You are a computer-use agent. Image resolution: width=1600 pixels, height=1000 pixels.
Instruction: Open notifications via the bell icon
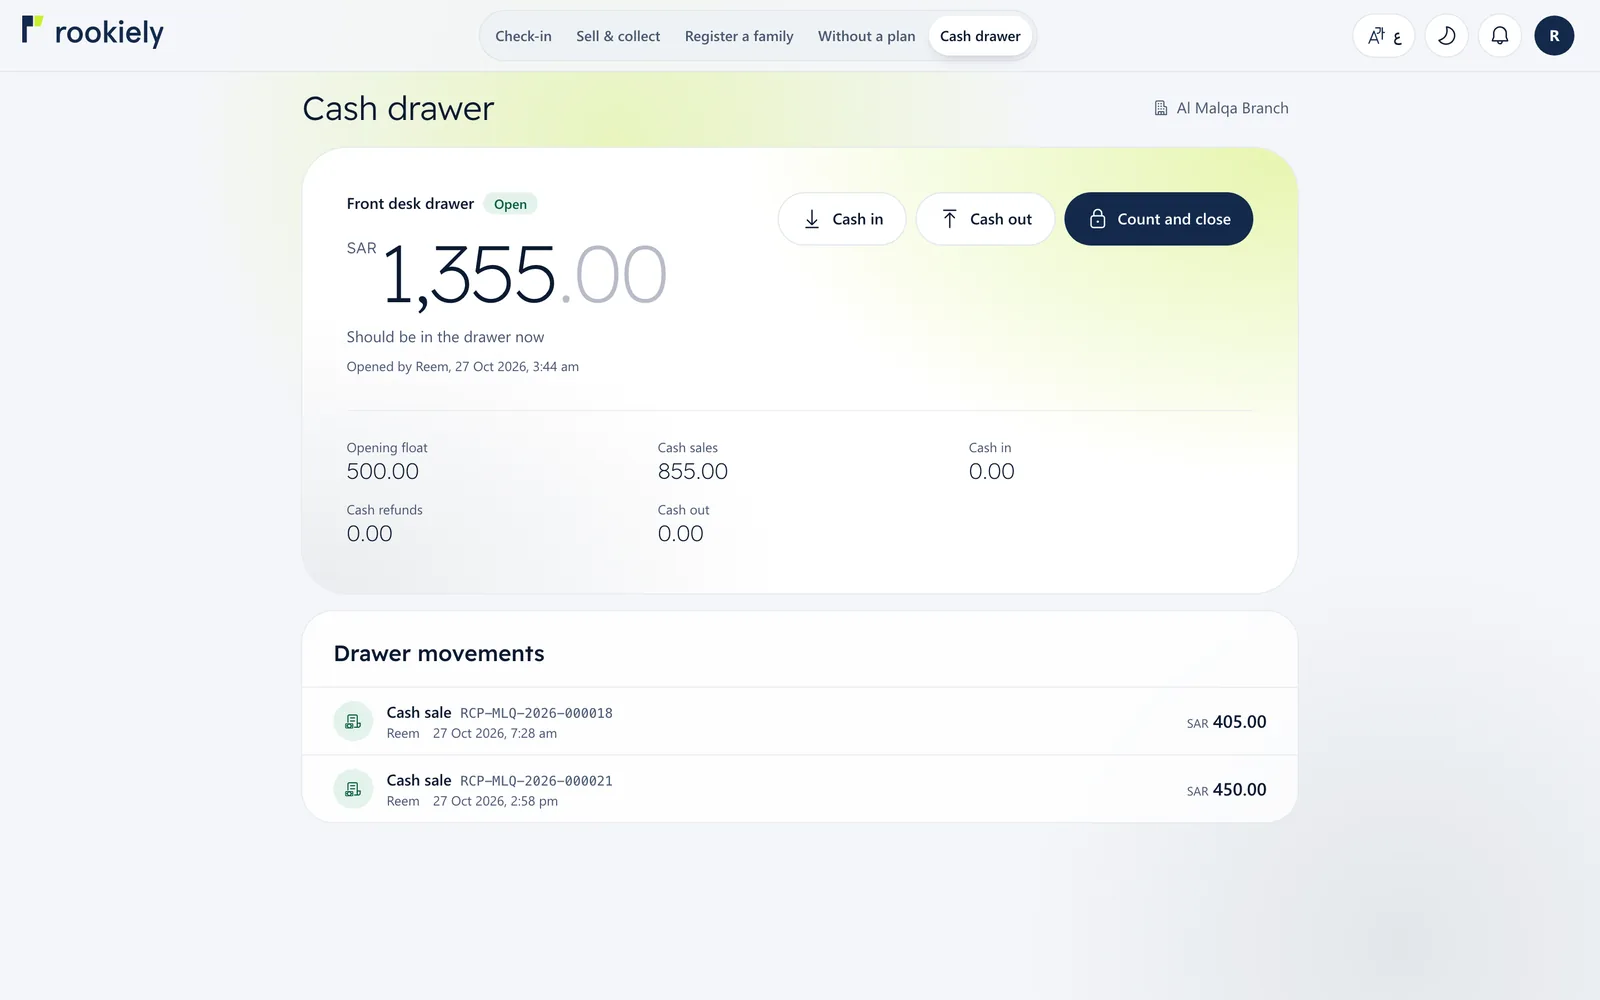[x=1500, y=36]
